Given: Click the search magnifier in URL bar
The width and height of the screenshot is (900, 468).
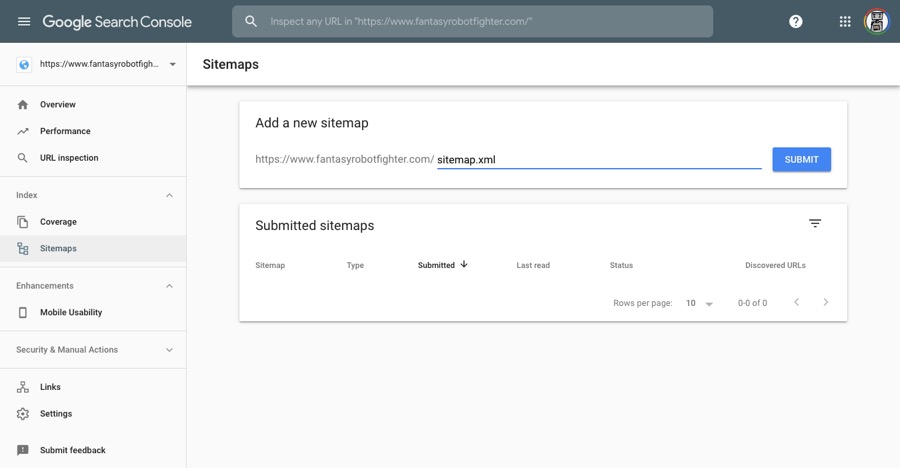Looking at the screenshot, I should [x=251, y=21].
